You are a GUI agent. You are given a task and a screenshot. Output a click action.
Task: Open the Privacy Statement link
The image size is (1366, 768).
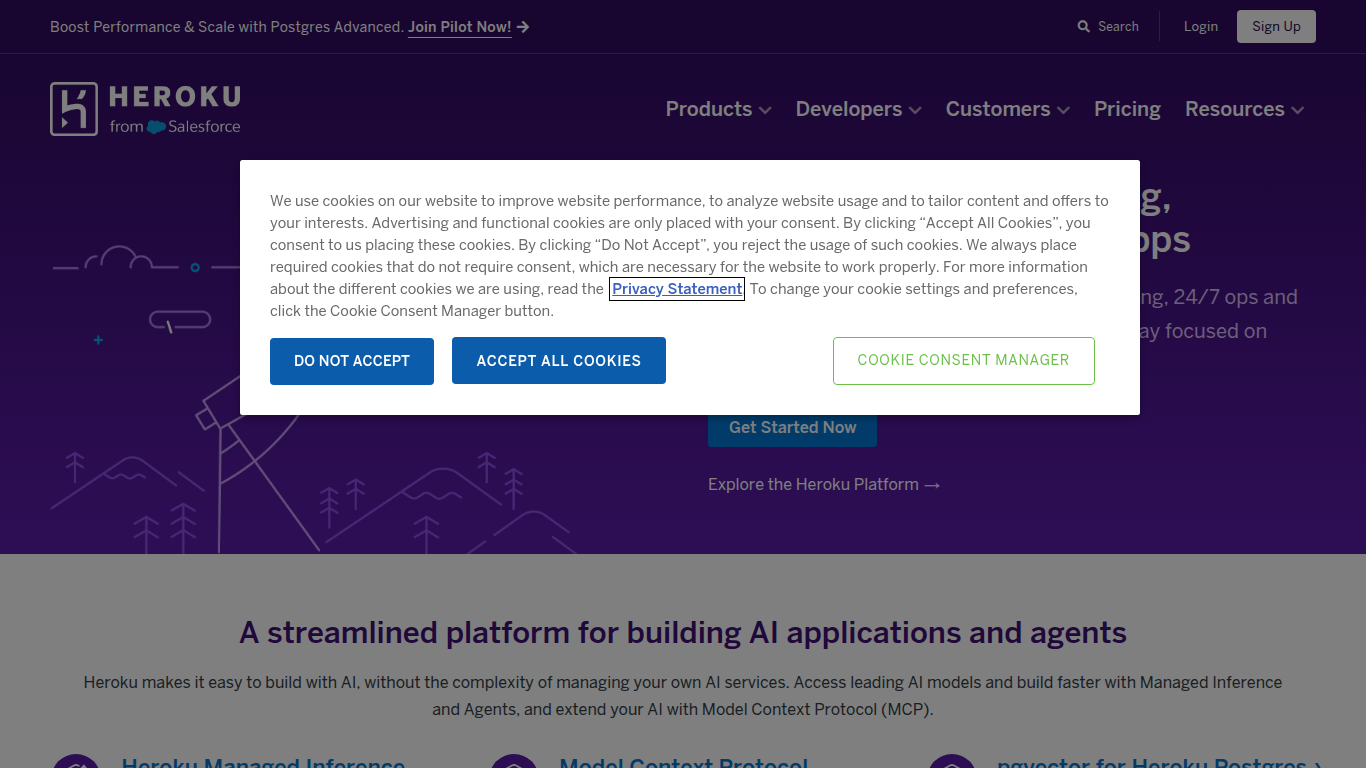pos(677,289)
